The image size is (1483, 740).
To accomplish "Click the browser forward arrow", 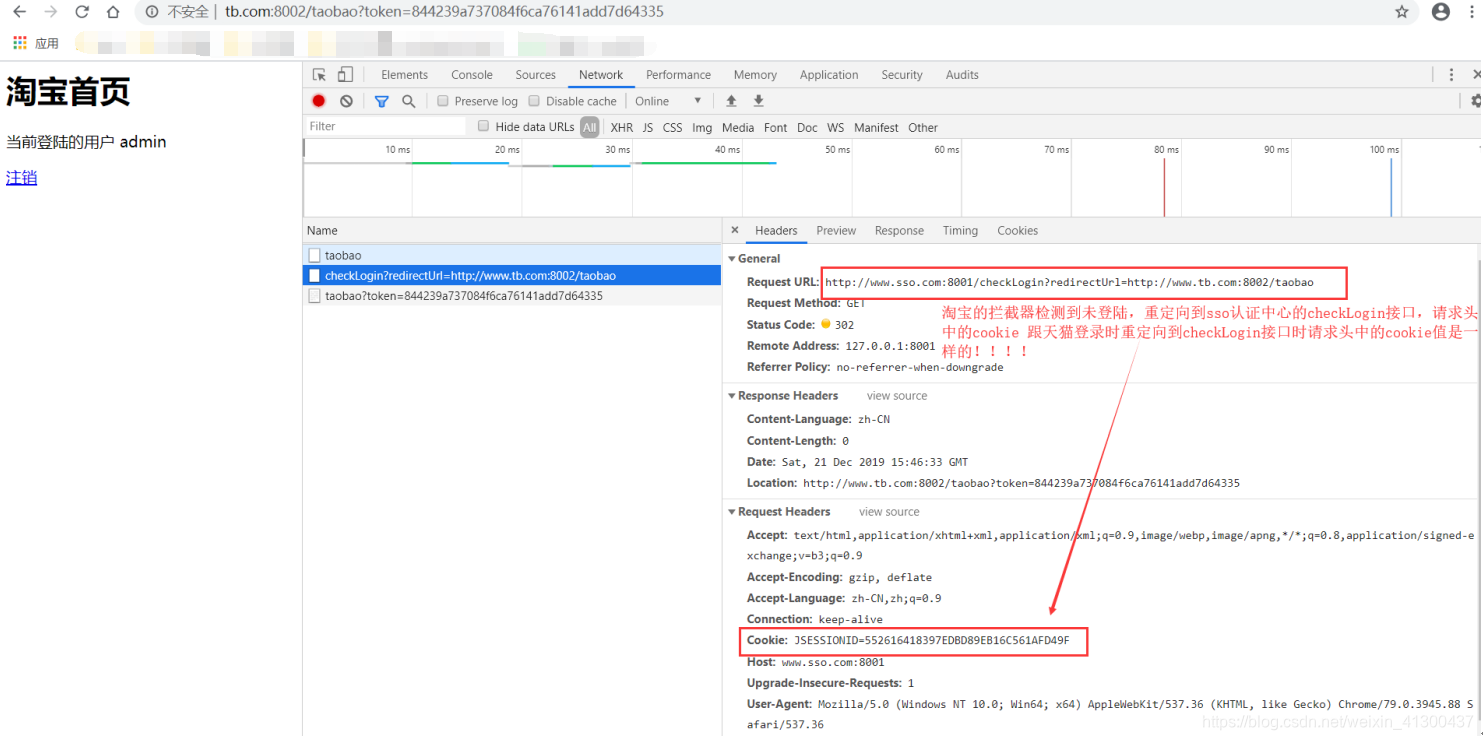I will (x=50, y=12).
